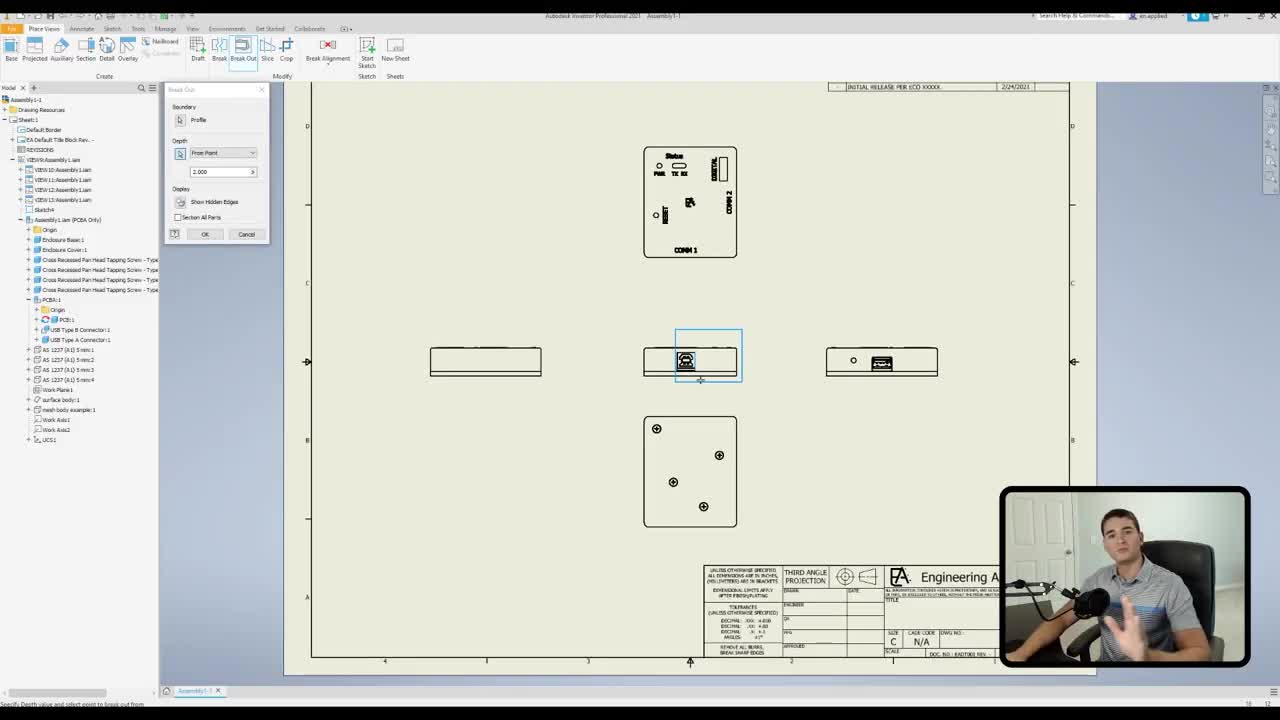Open the From Point depth dropdown
Image resolution: width=1280 pixels, height=720 pixels.
click(x=223, y=153)
